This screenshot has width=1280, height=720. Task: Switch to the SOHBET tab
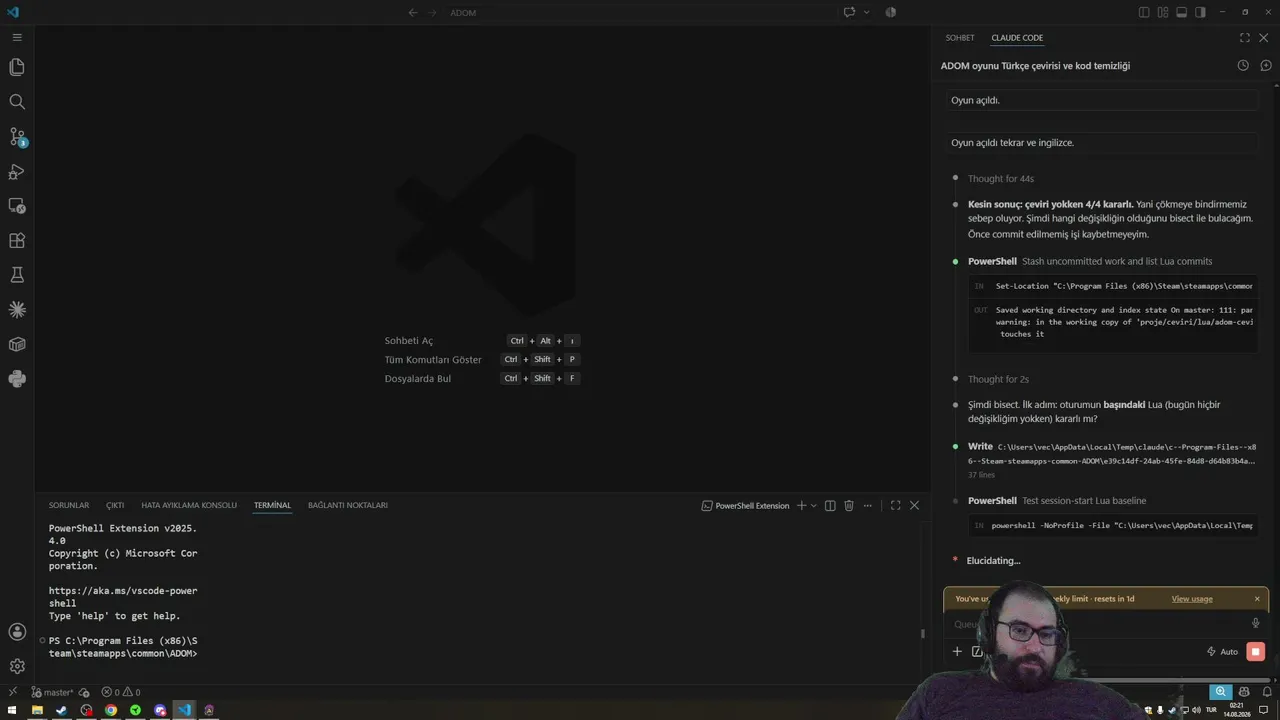960,38
